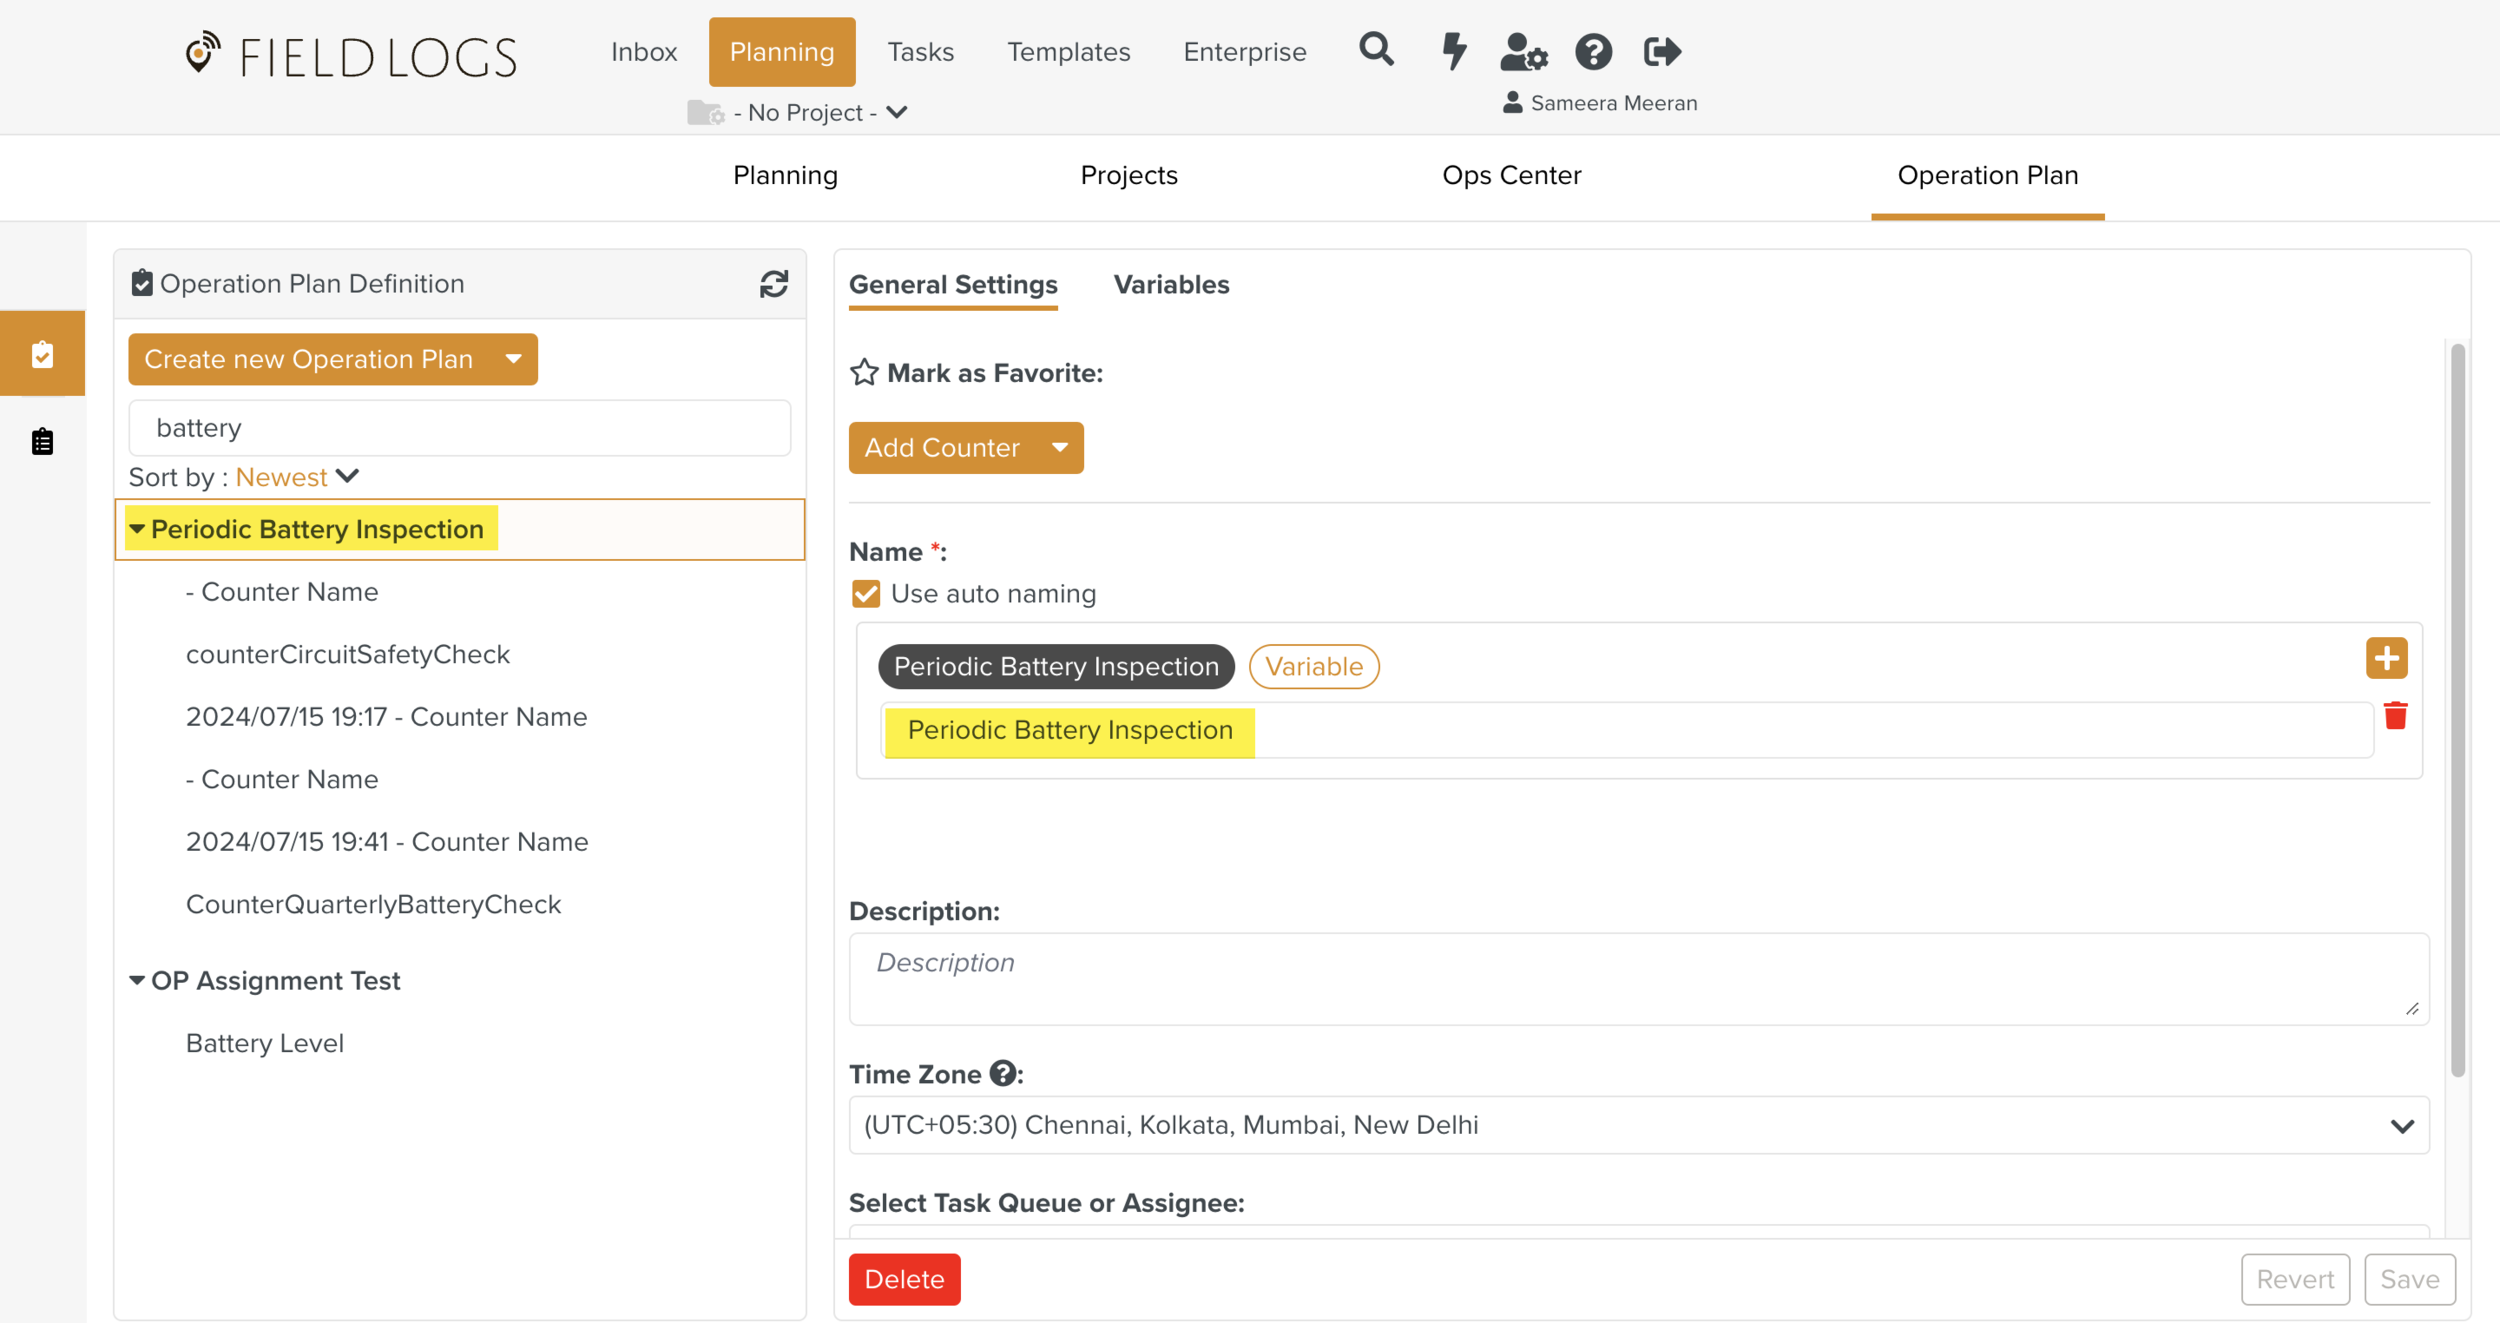This screenshot has height=1323, width=2500.
Task: Open the Time Zone dropdown
Action: point(1638,1125)
